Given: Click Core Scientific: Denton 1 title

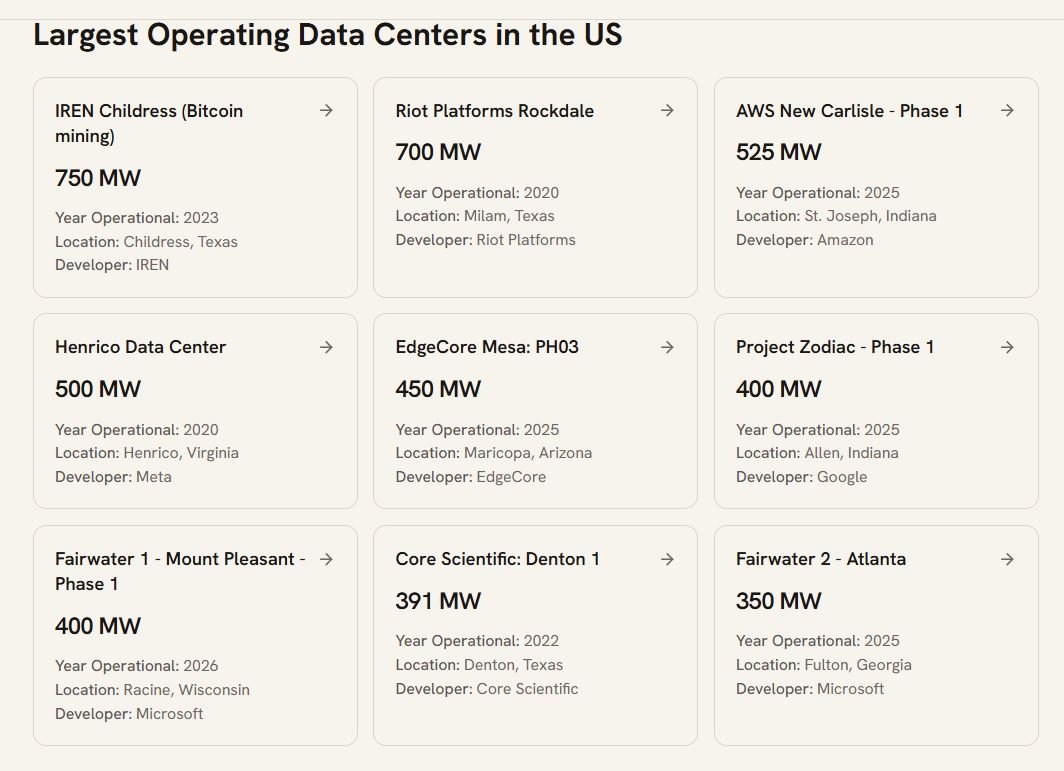Looking at the screenshot, I should (497, 559).
